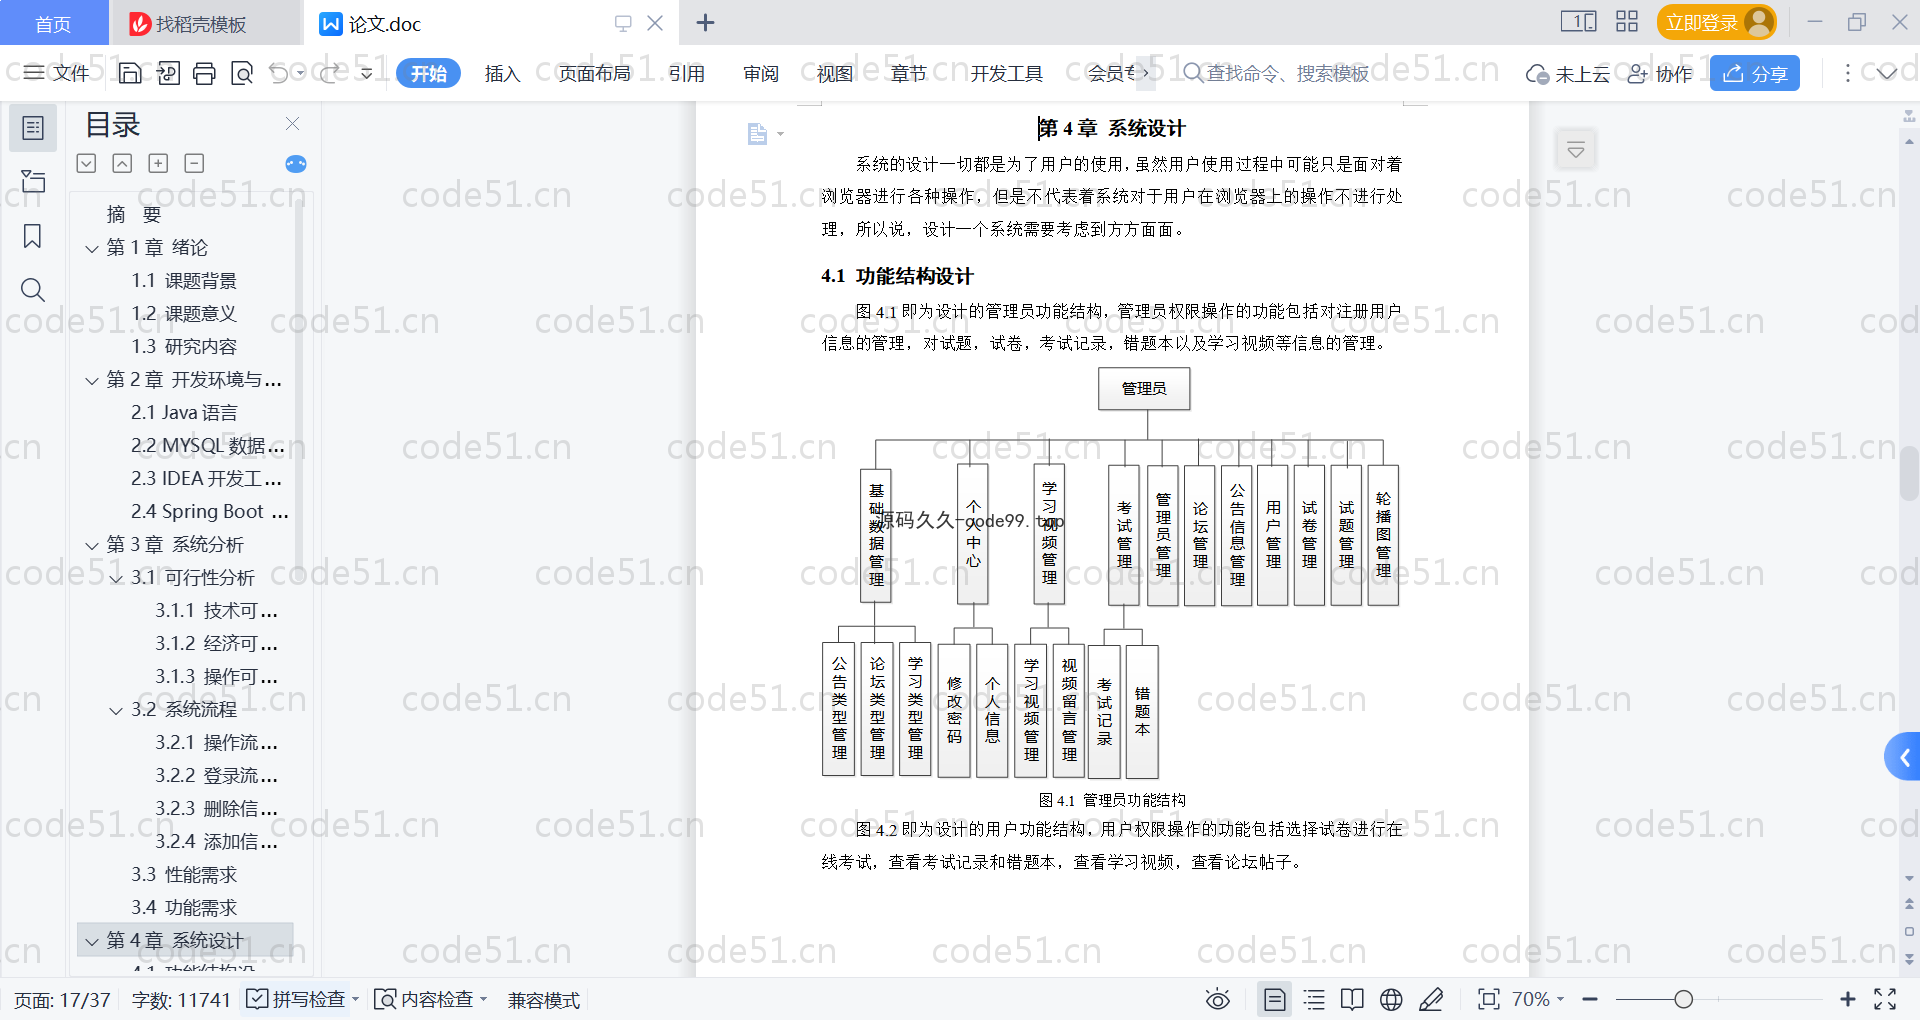This screenshot has width=1920, height=1020.
Task: Click the blue side panel arrow at the right edge
Action: point(1904,757)
